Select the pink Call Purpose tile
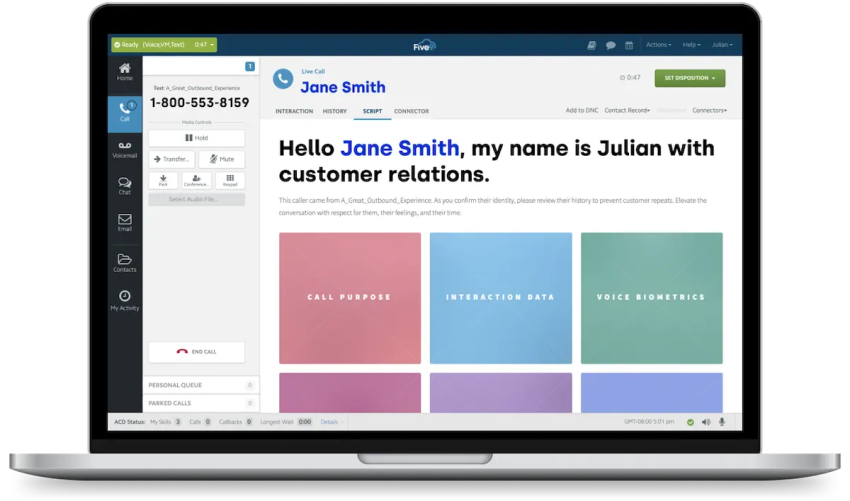850x501 pixels. click(349, 297)
